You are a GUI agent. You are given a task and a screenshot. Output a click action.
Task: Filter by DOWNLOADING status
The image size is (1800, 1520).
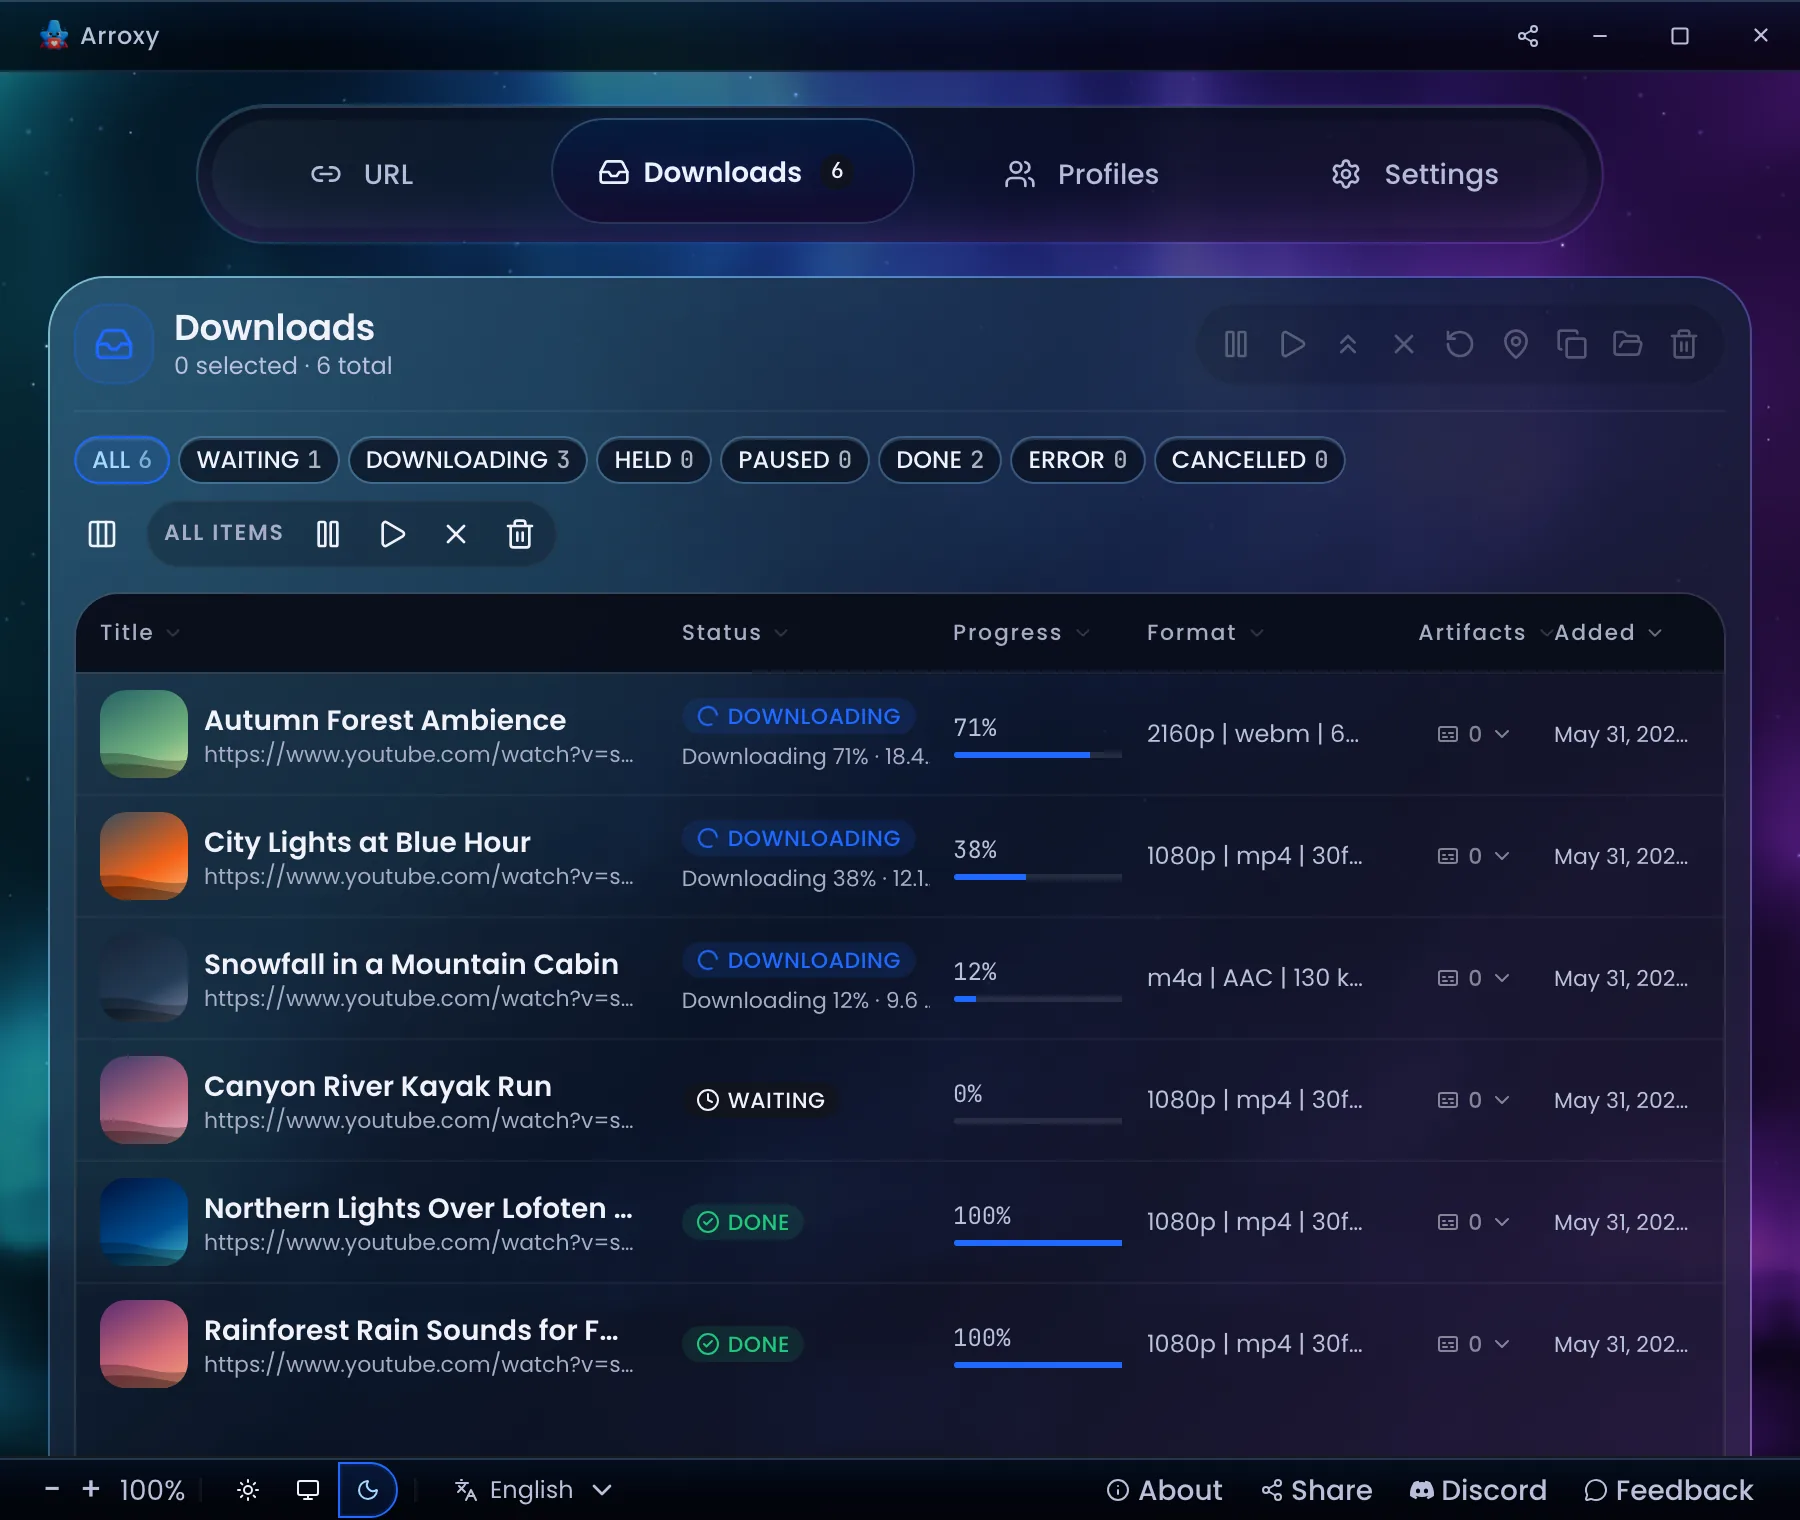[x=467, y=460]
